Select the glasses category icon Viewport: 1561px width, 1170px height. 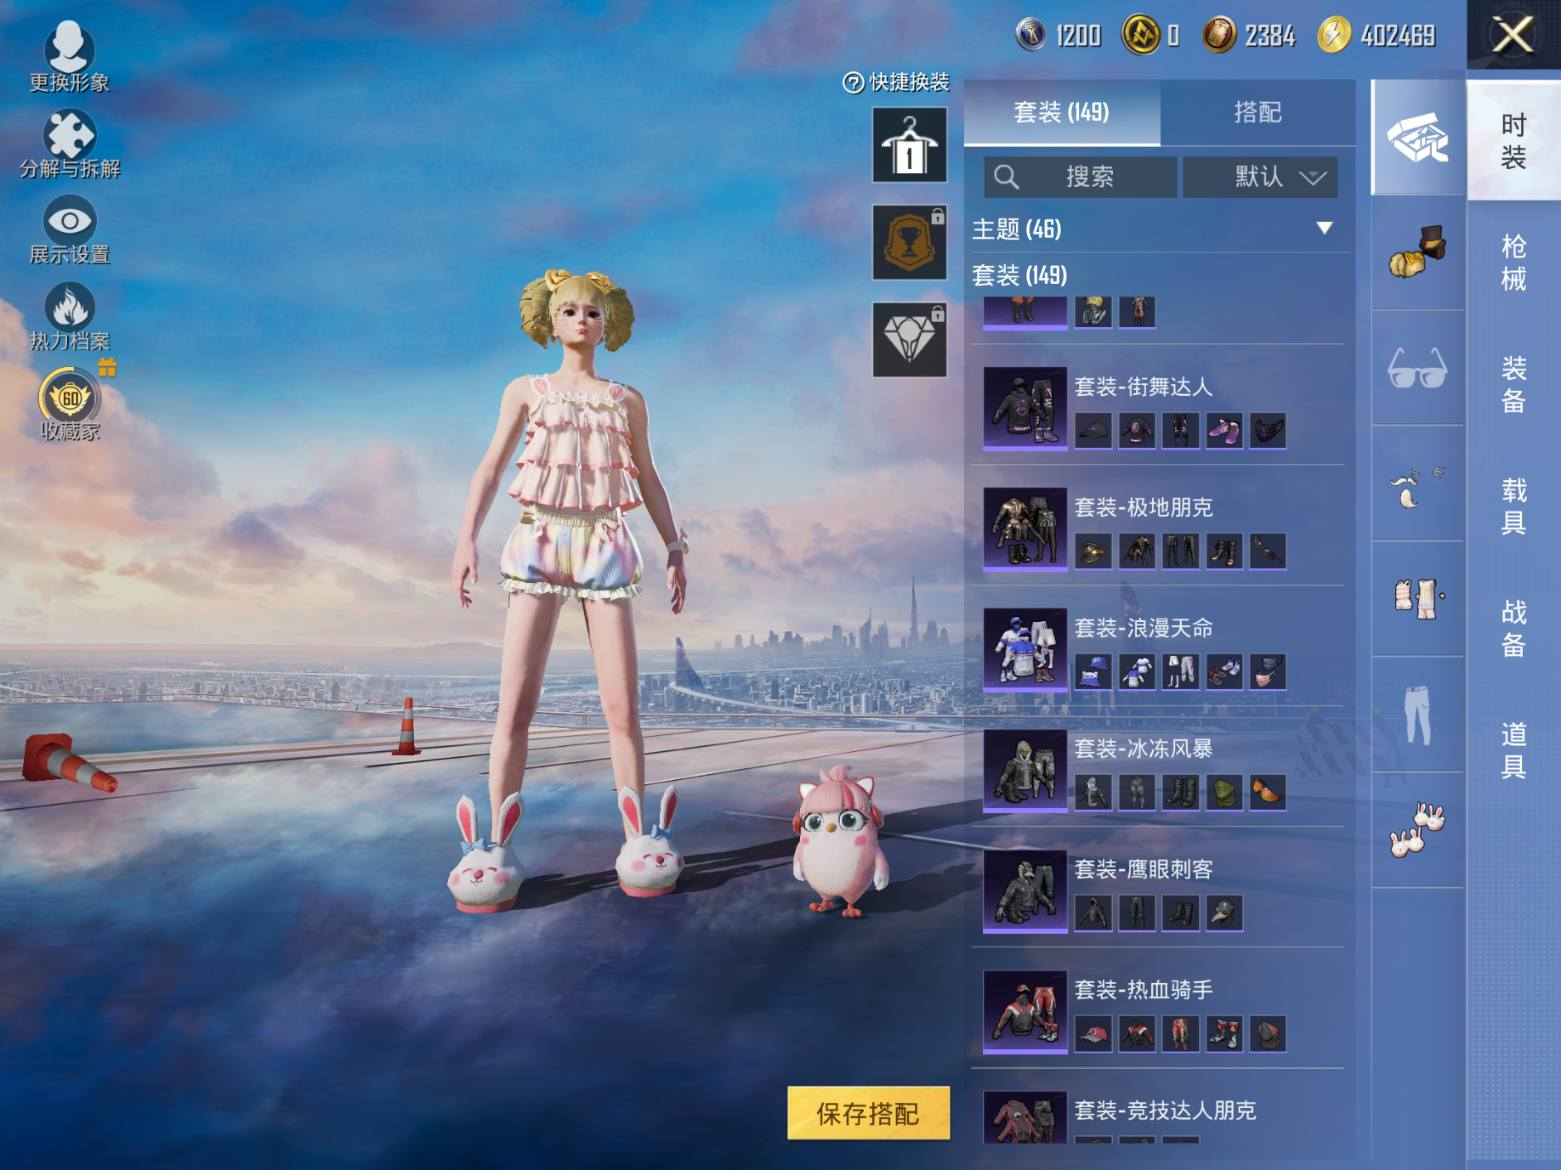click(1417, 368)
